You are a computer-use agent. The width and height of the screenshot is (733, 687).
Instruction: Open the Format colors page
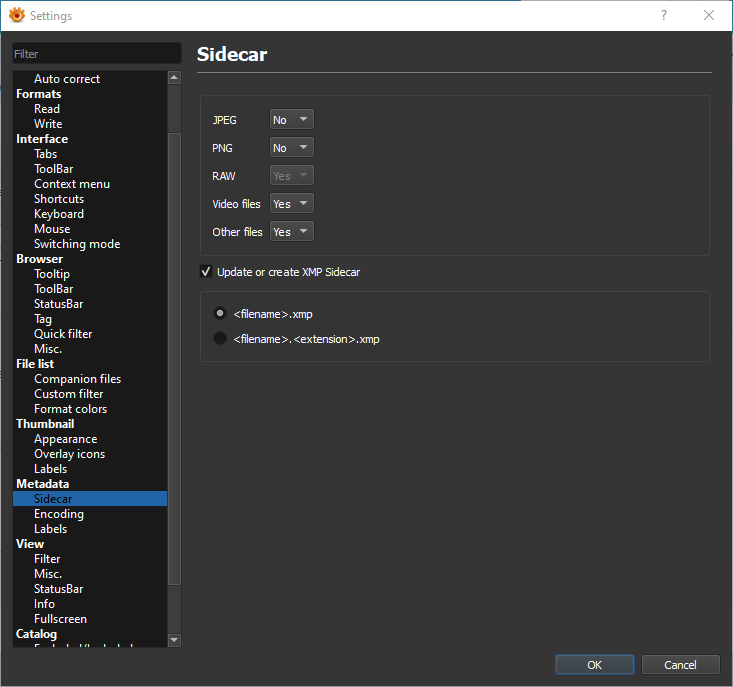pos(71,408)
